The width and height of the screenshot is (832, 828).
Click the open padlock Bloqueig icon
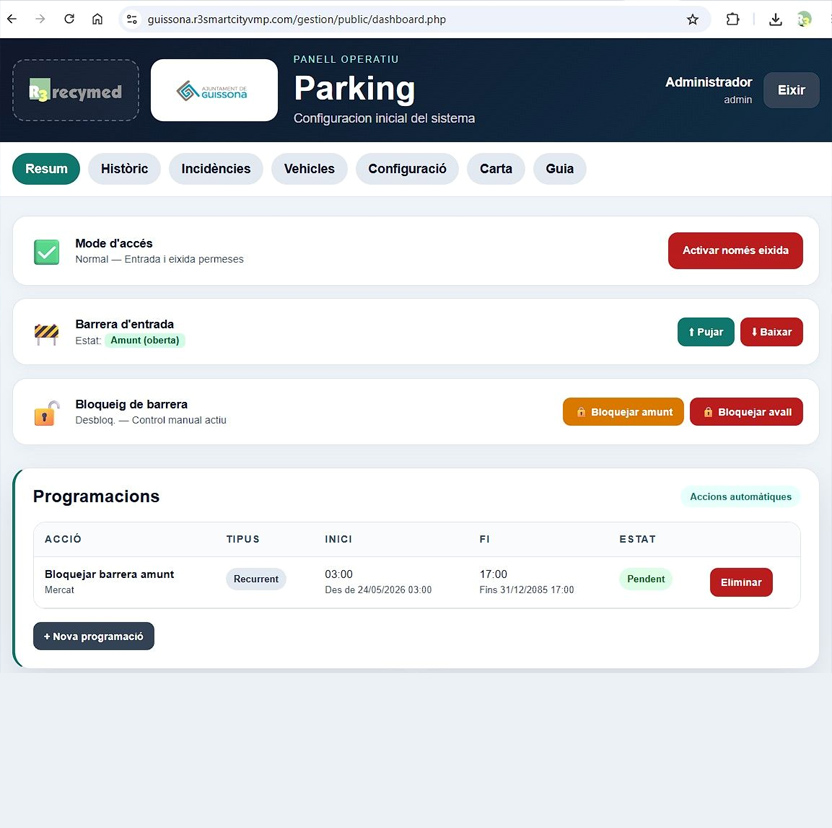47,413
